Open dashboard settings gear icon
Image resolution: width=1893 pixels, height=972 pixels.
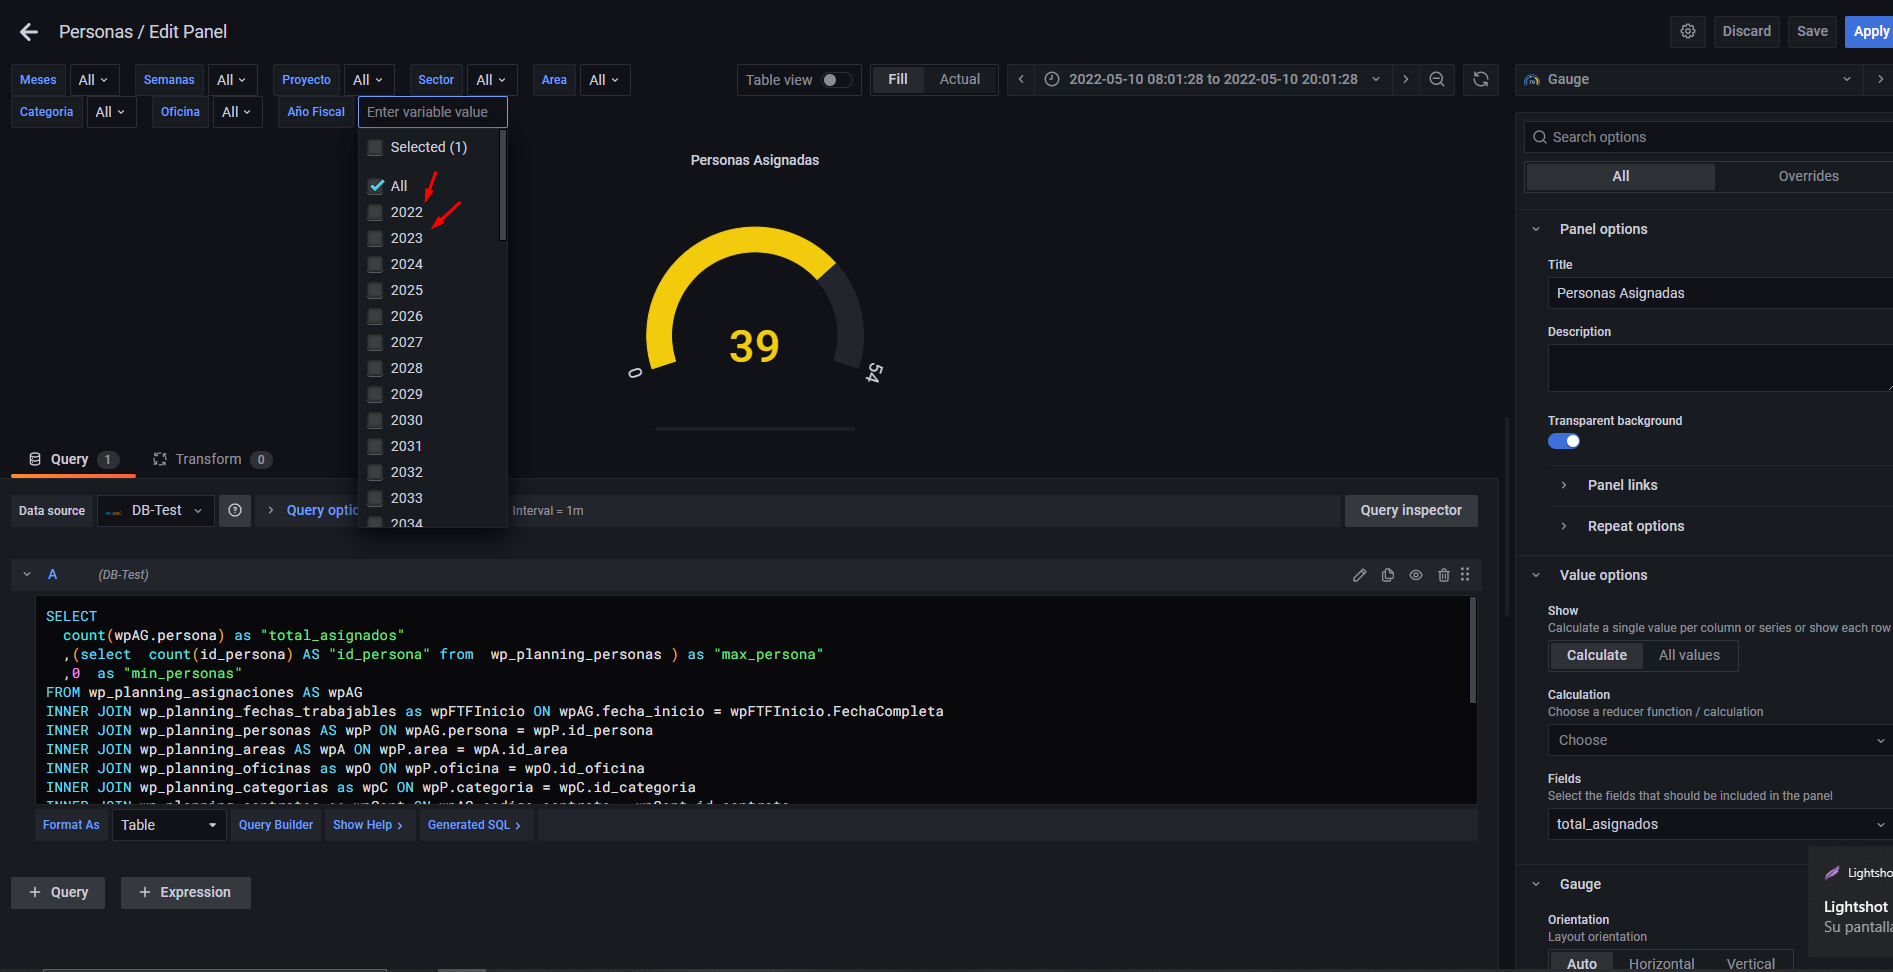tap(1687, 31)
